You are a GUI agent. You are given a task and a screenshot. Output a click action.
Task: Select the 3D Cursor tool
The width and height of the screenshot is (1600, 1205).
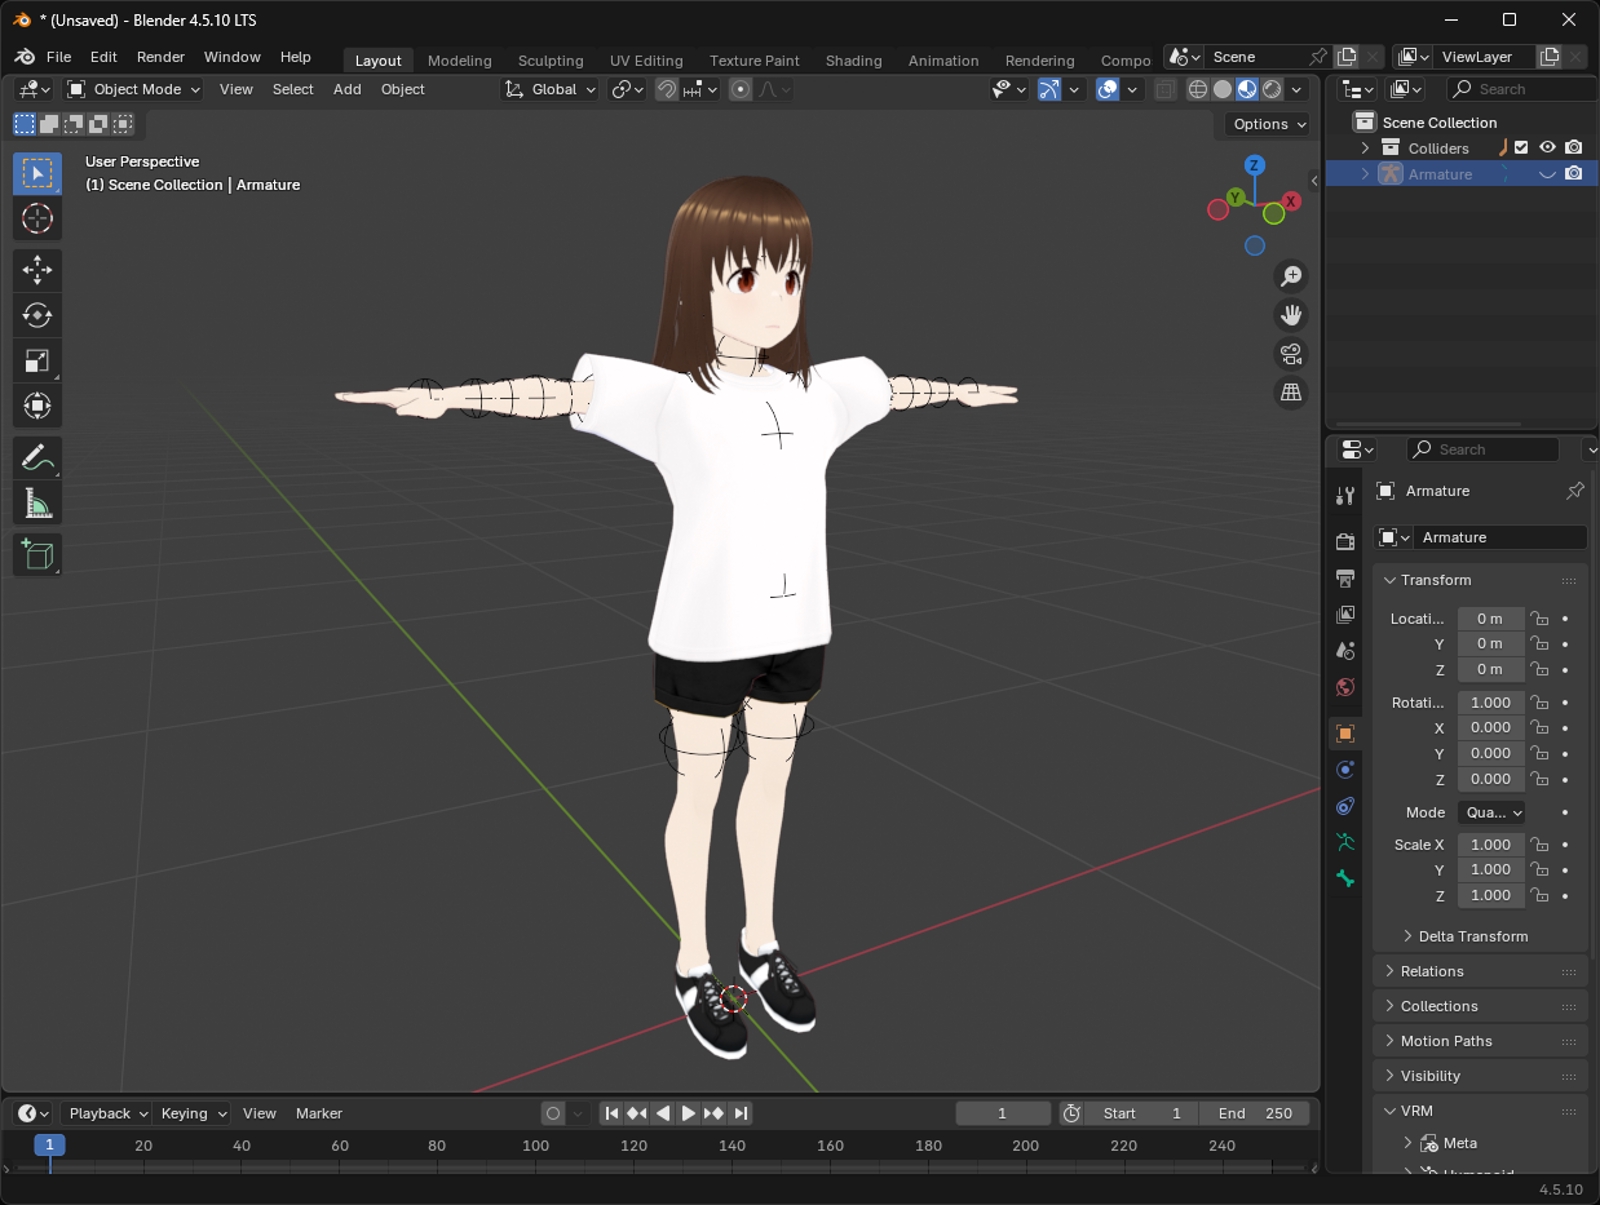coord(38,219)
